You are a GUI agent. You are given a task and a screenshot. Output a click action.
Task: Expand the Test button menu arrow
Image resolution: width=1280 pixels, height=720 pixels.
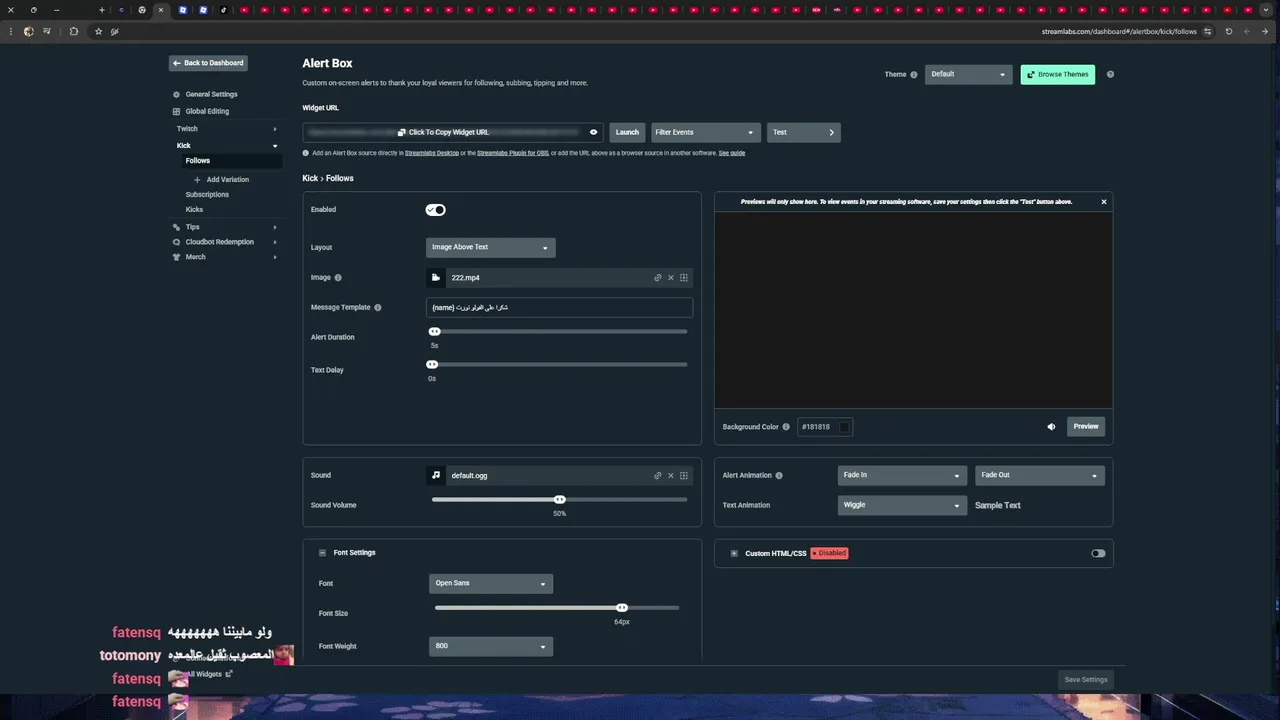pos(831,132)
